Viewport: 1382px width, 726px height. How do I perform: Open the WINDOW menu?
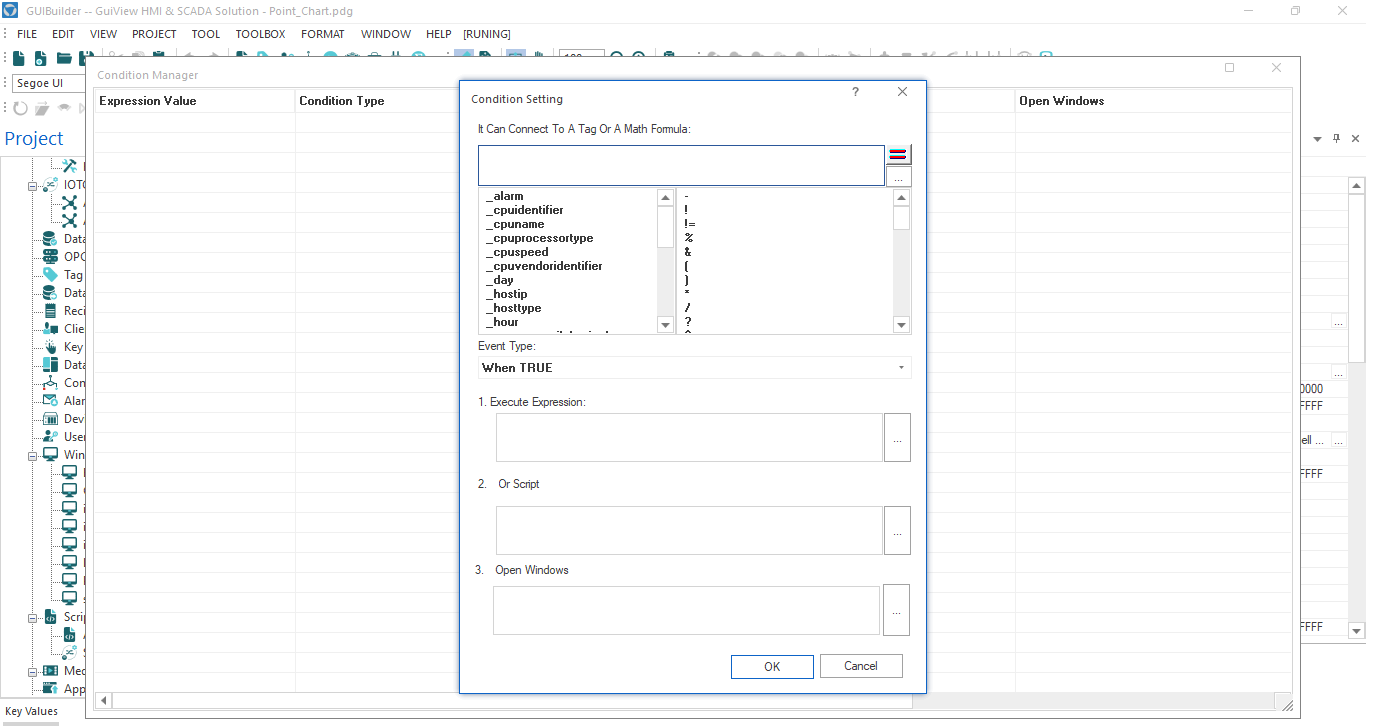point(386,34)
